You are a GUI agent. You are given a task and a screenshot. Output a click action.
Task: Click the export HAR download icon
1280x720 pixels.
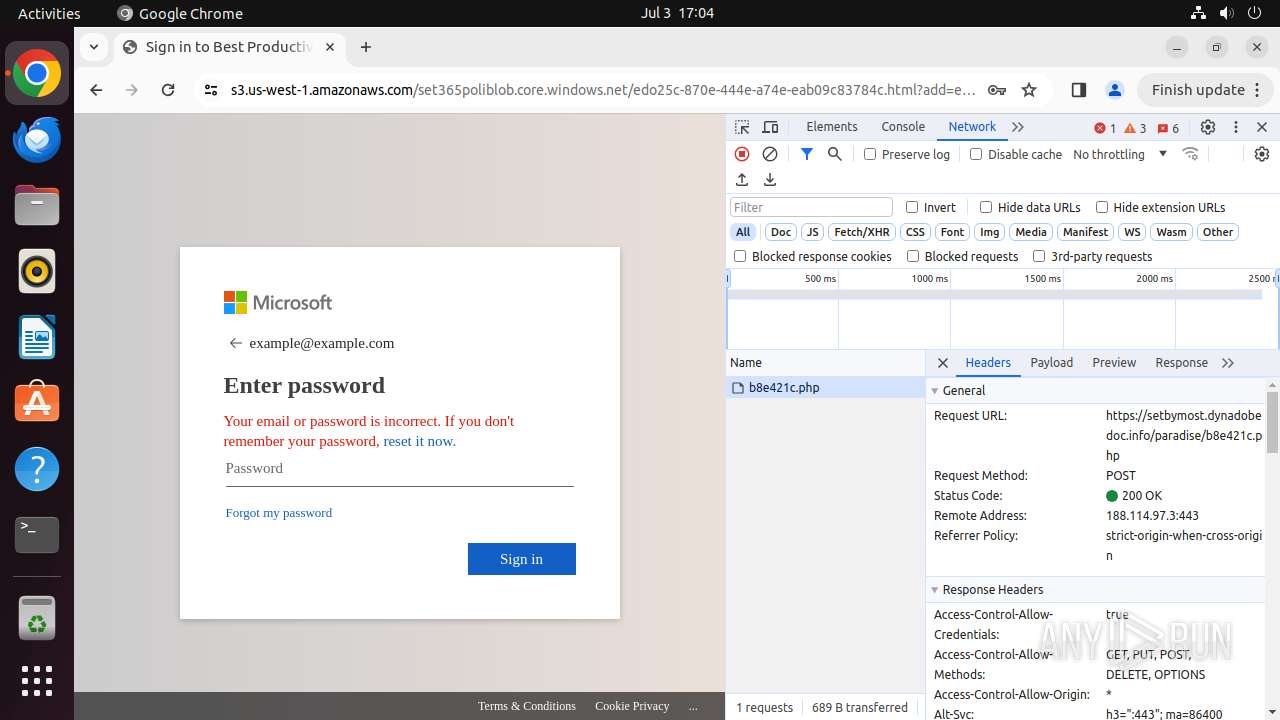[x=770, y=180]
